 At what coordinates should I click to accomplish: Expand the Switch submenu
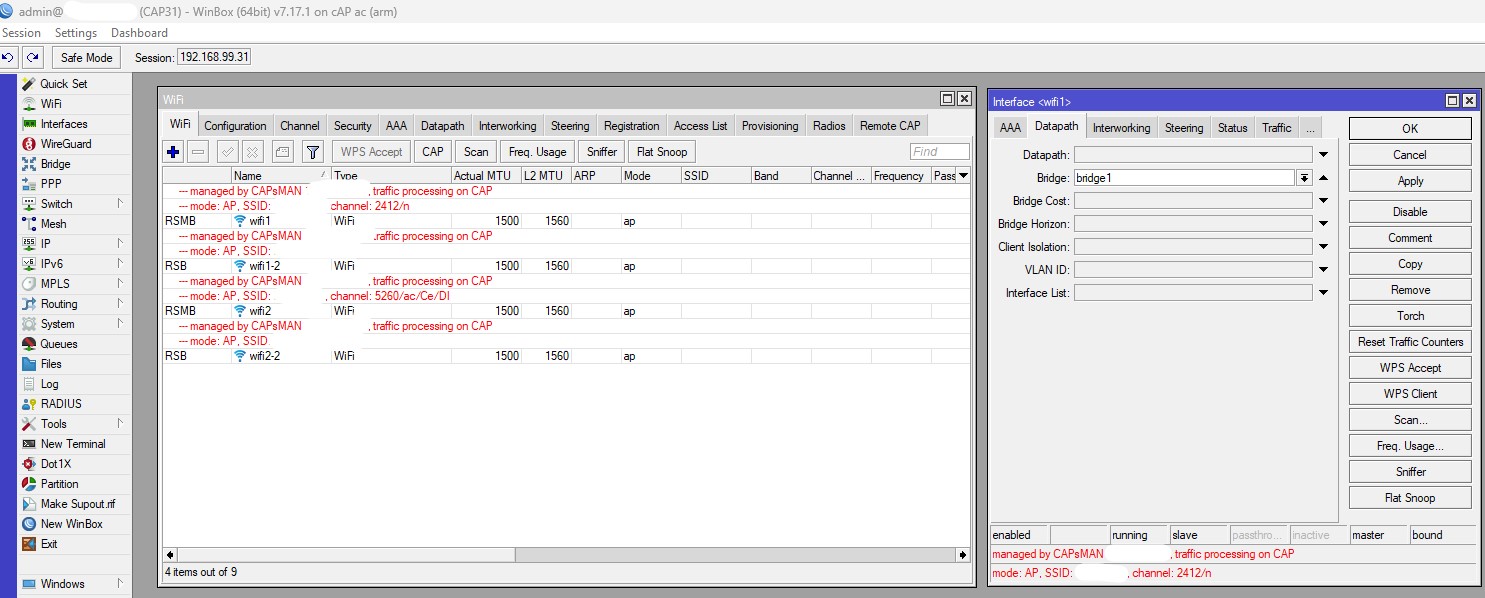120,204
